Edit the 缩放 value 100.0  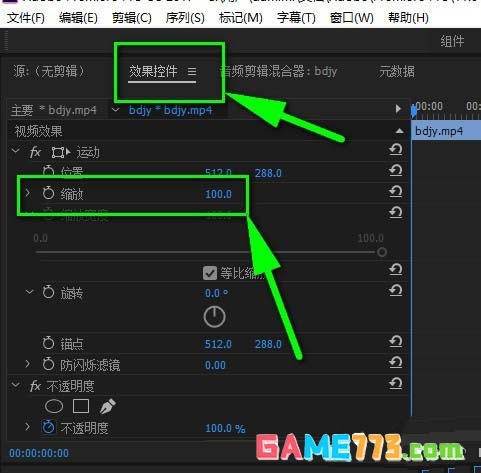[x=218, y=194]
